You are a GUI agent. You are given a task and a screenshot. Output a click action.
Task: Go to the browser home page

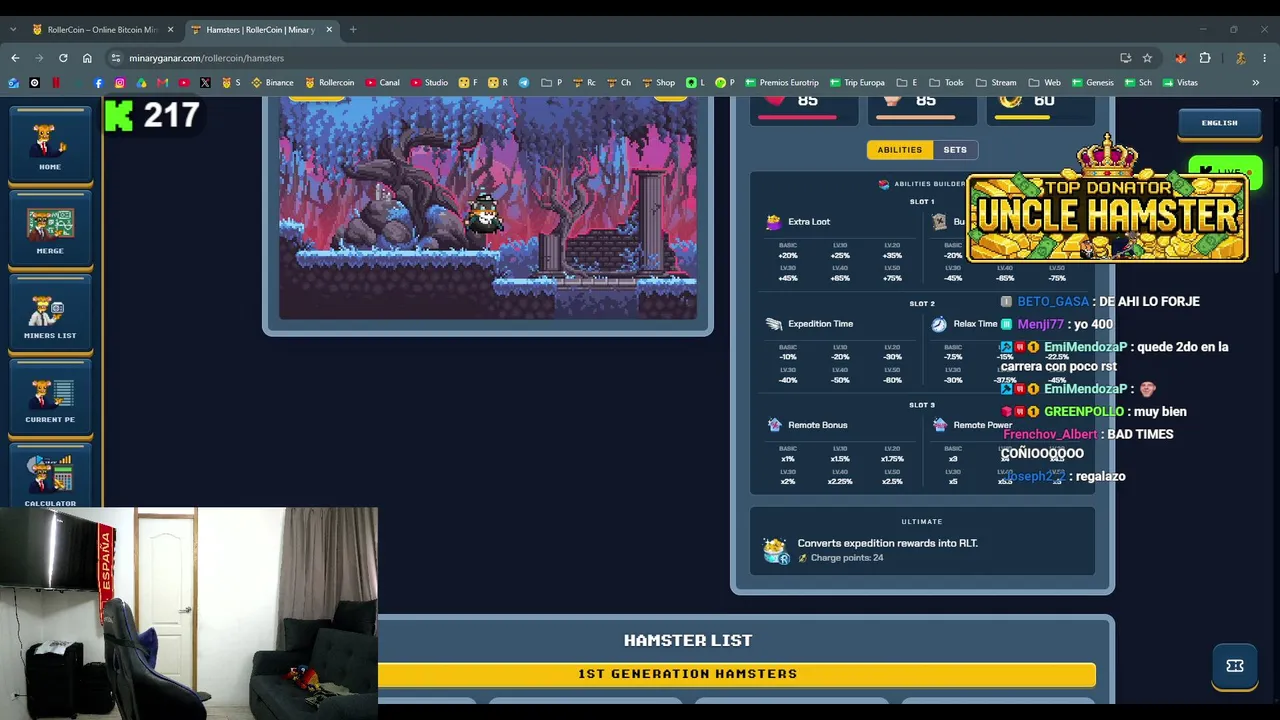click(x=87, y=58)
